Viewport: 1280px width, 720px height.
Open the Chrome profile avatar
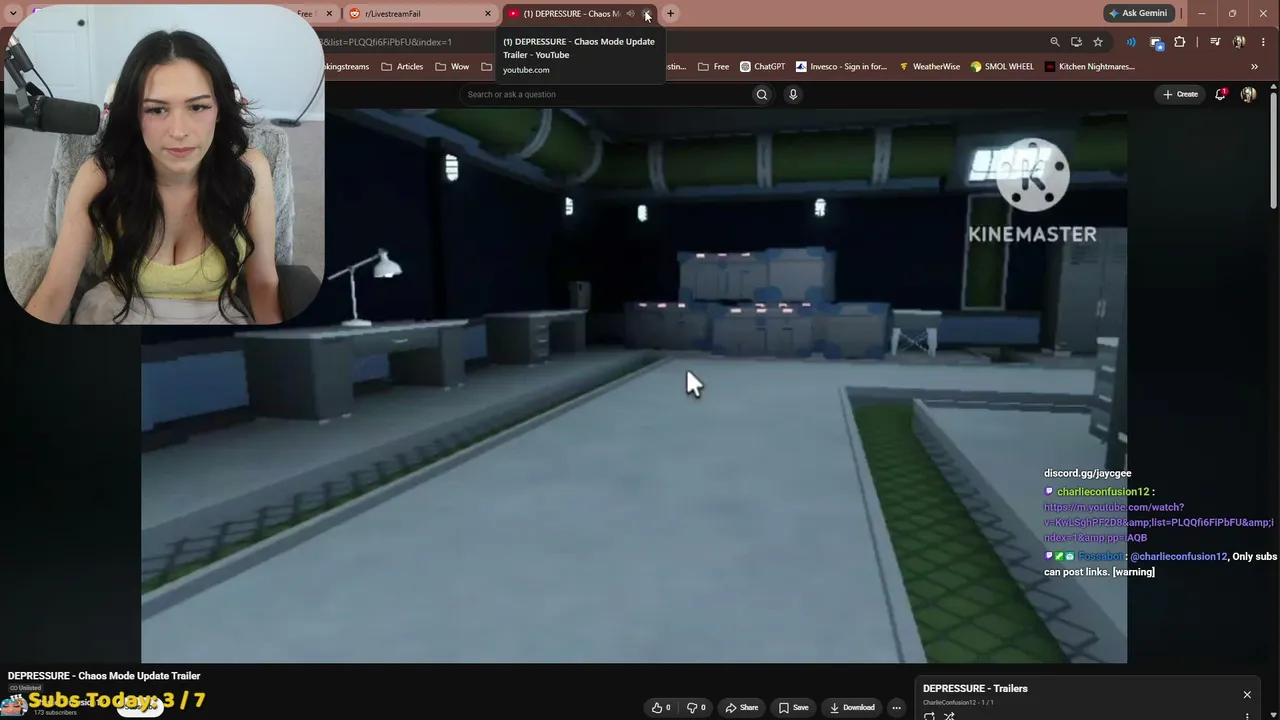(x=1239, y=42)
